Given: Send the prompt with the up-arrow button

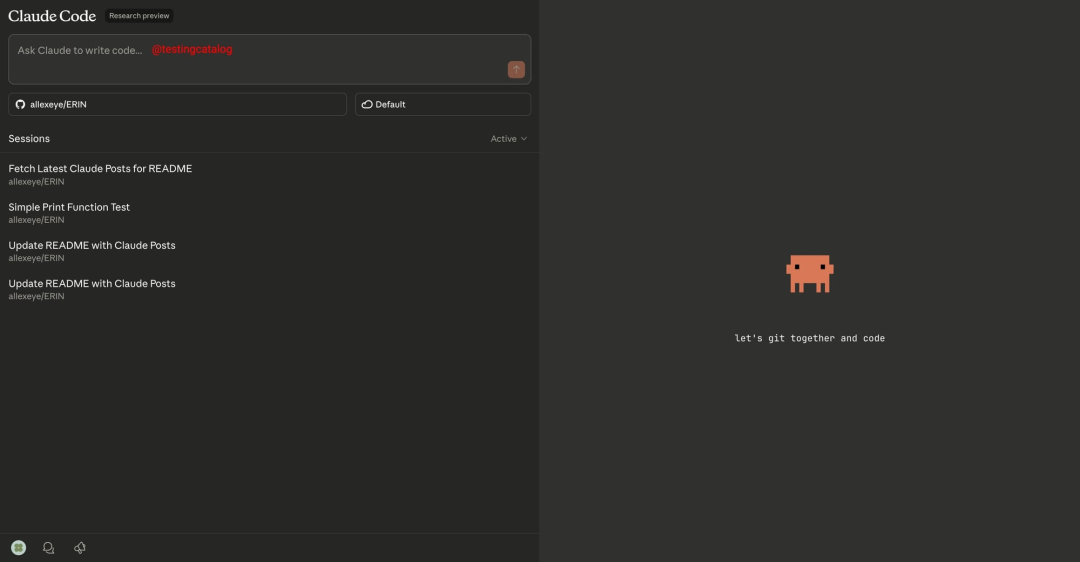Looking at the screenshot, I should coord(516,70).
